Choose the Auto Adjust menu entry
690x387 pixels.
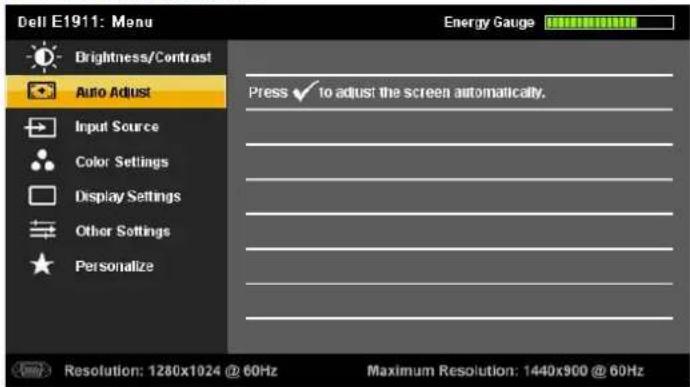(x=116, y=92)
